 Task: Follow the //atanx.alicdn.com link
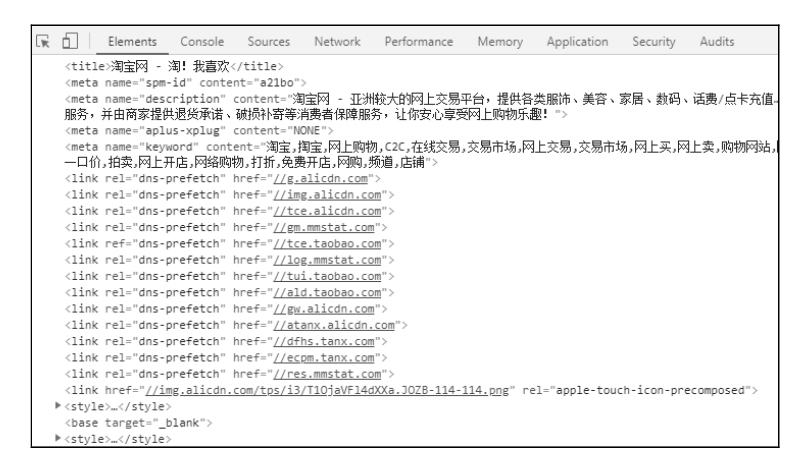coord(334,325)
